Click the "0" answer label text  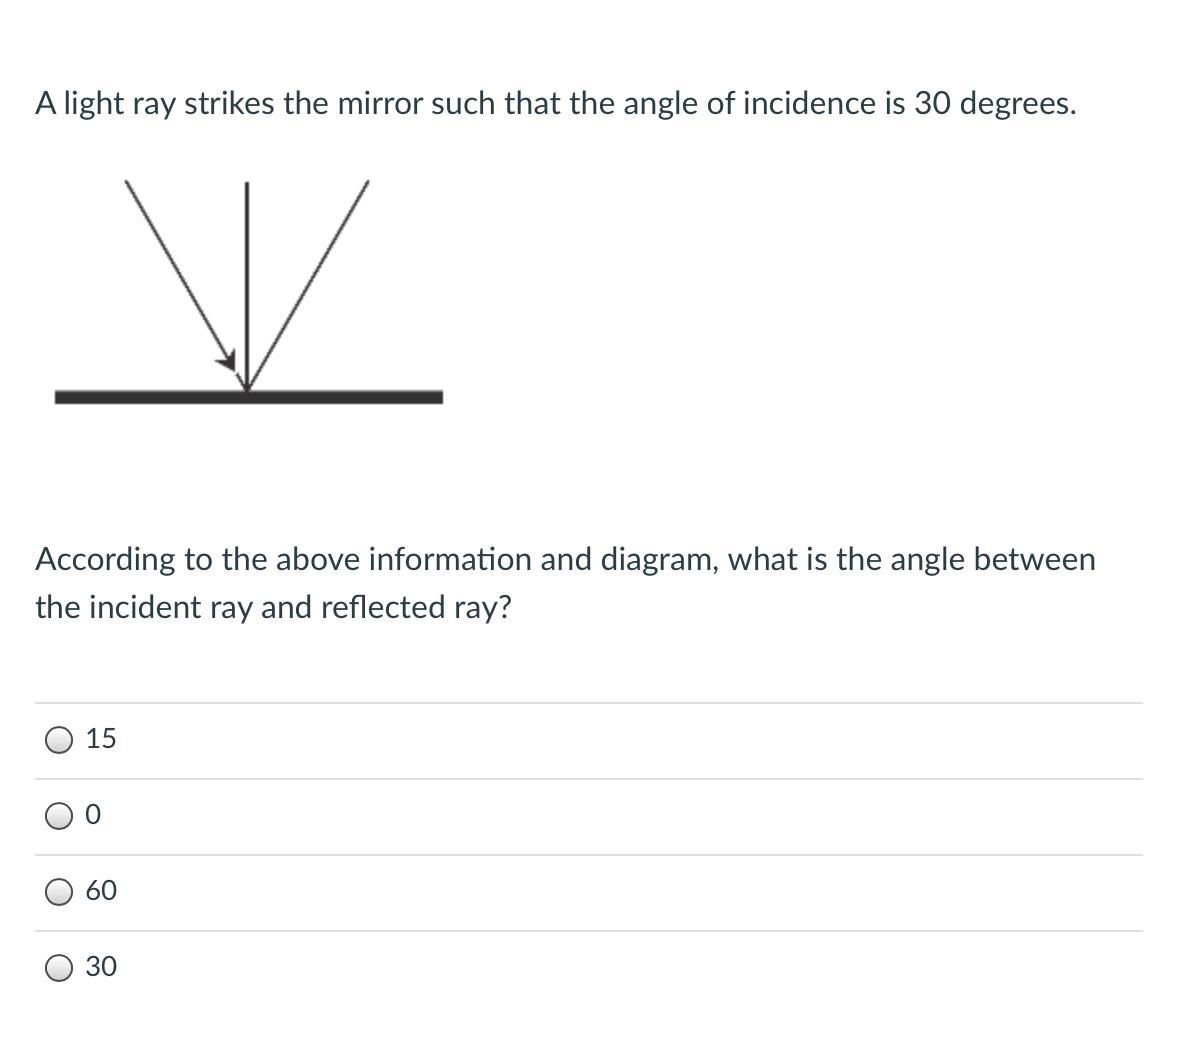tap(93, 816)
